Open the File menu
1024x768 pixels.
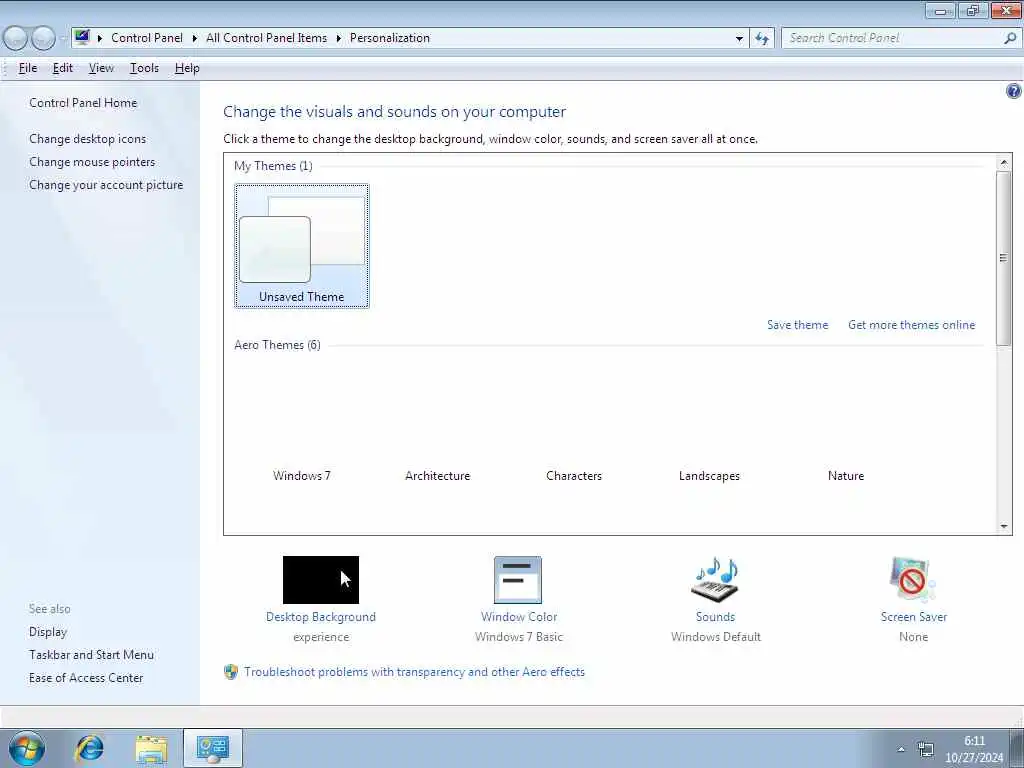(27, 68)
